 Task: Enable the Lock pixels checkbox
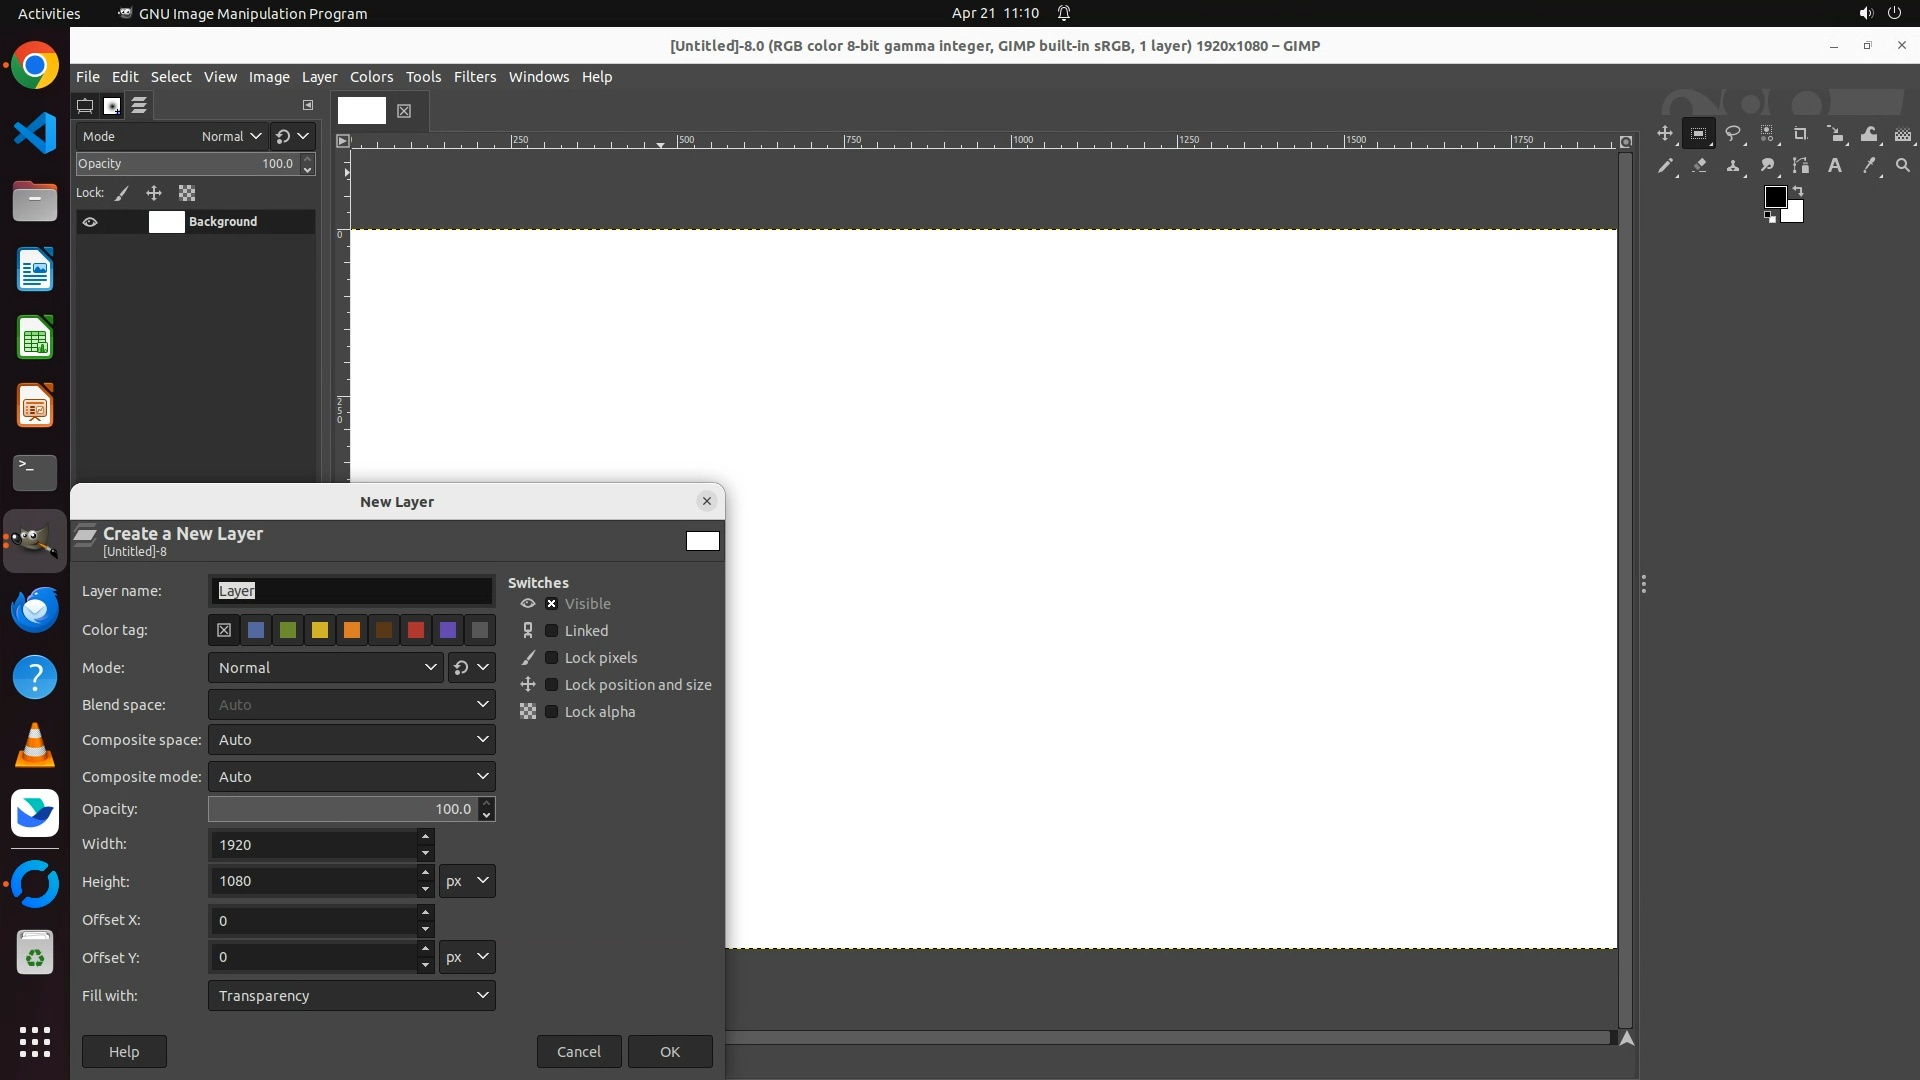(x=551, y=658)
